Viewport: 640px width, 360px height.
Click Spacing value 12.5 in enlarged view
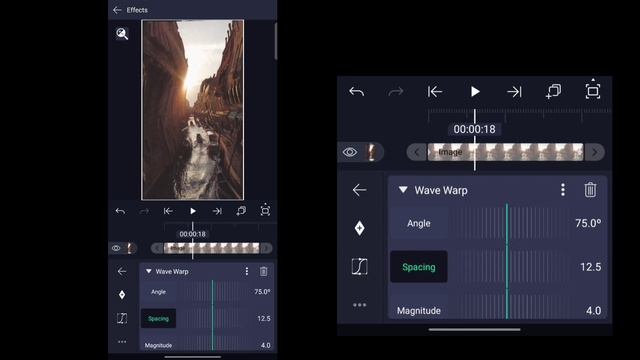[591, 267]
